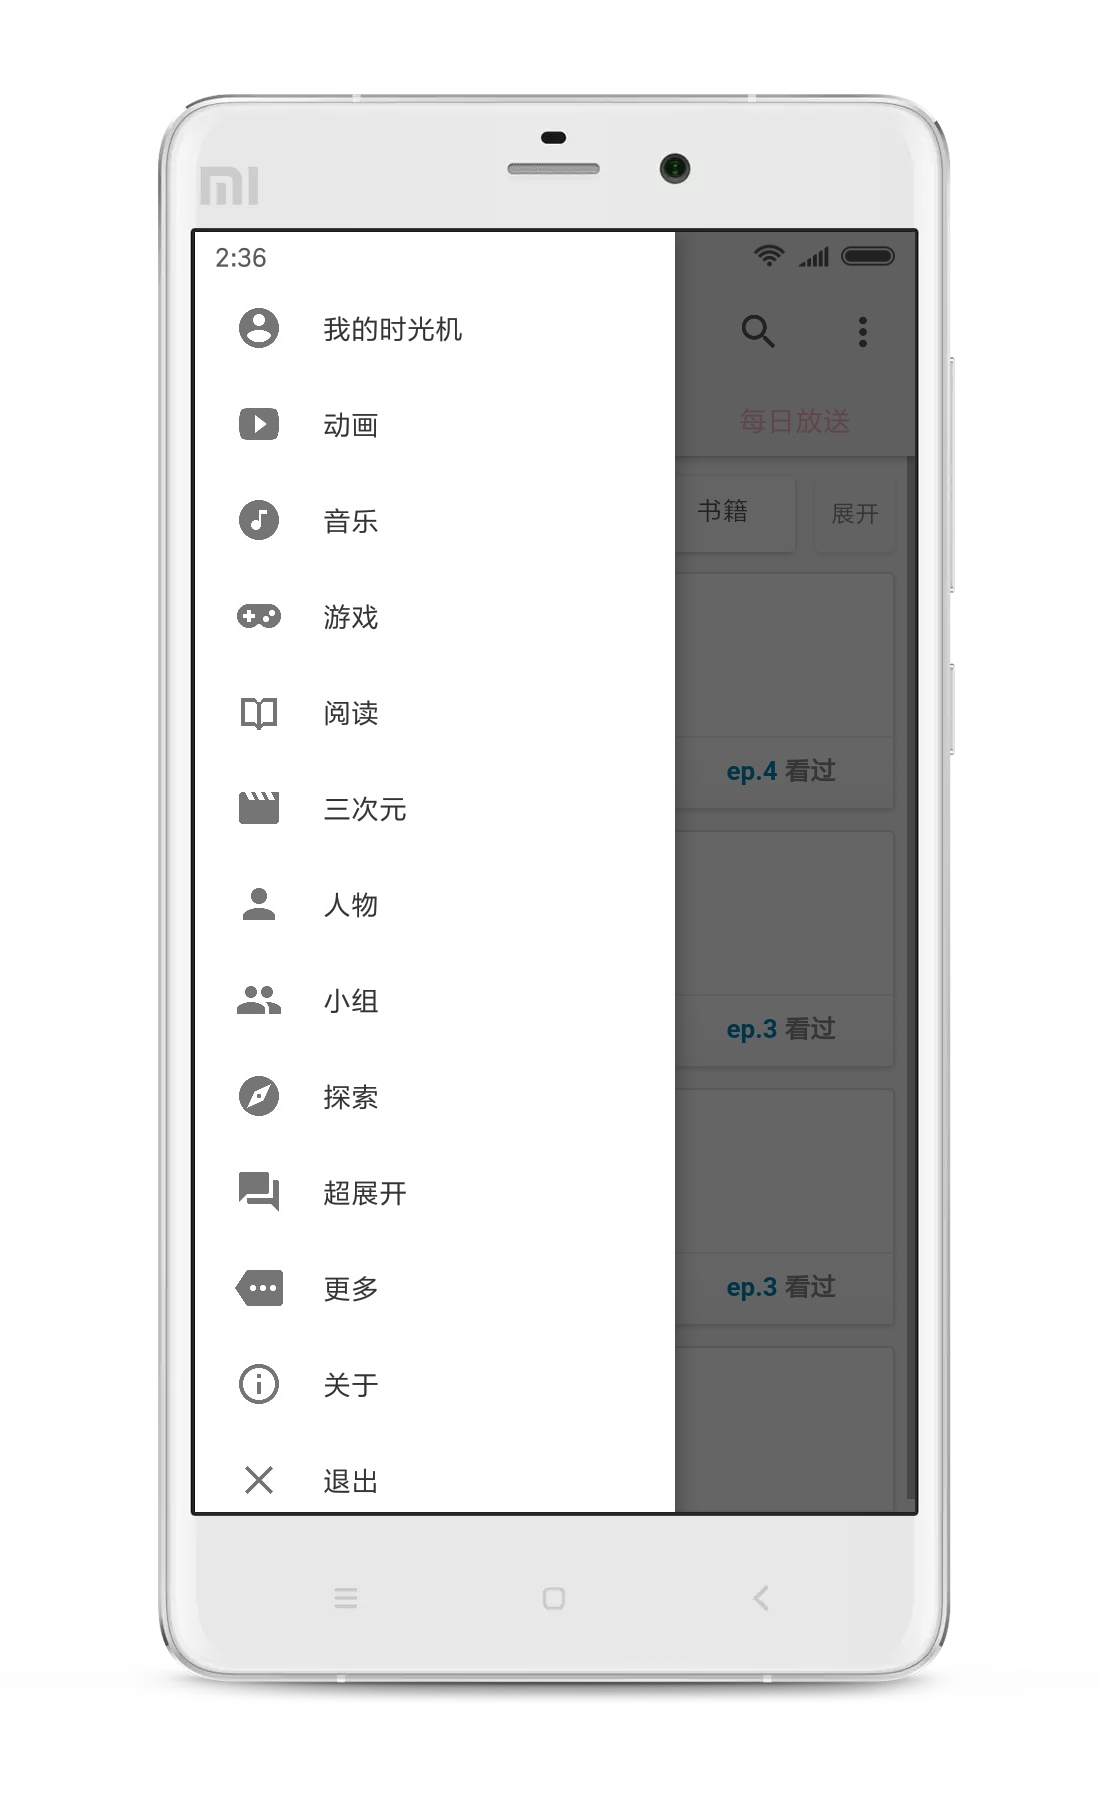Select the music note icon for 音乐
Screen dimensions: 1100x1800
[x=259, y=520]
